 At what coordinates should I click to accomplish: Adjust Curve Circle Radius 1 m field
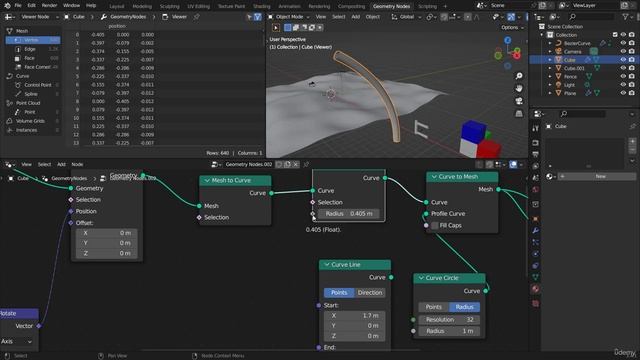(x=449, y=331)
